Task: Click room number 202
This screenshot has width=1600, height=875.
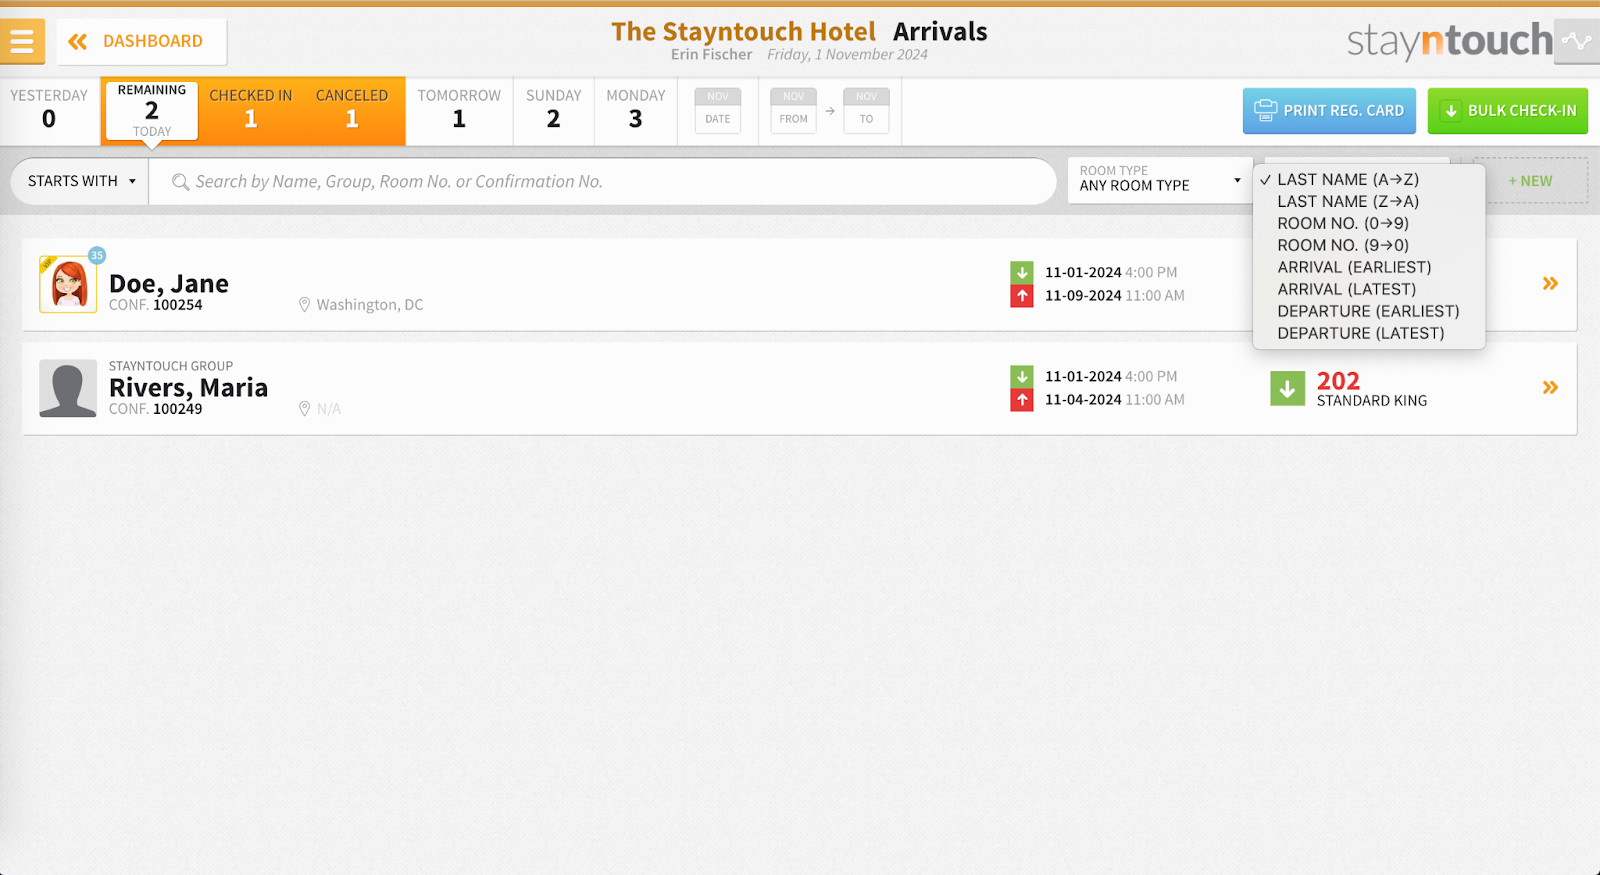Action: (x=1338, y=381)
